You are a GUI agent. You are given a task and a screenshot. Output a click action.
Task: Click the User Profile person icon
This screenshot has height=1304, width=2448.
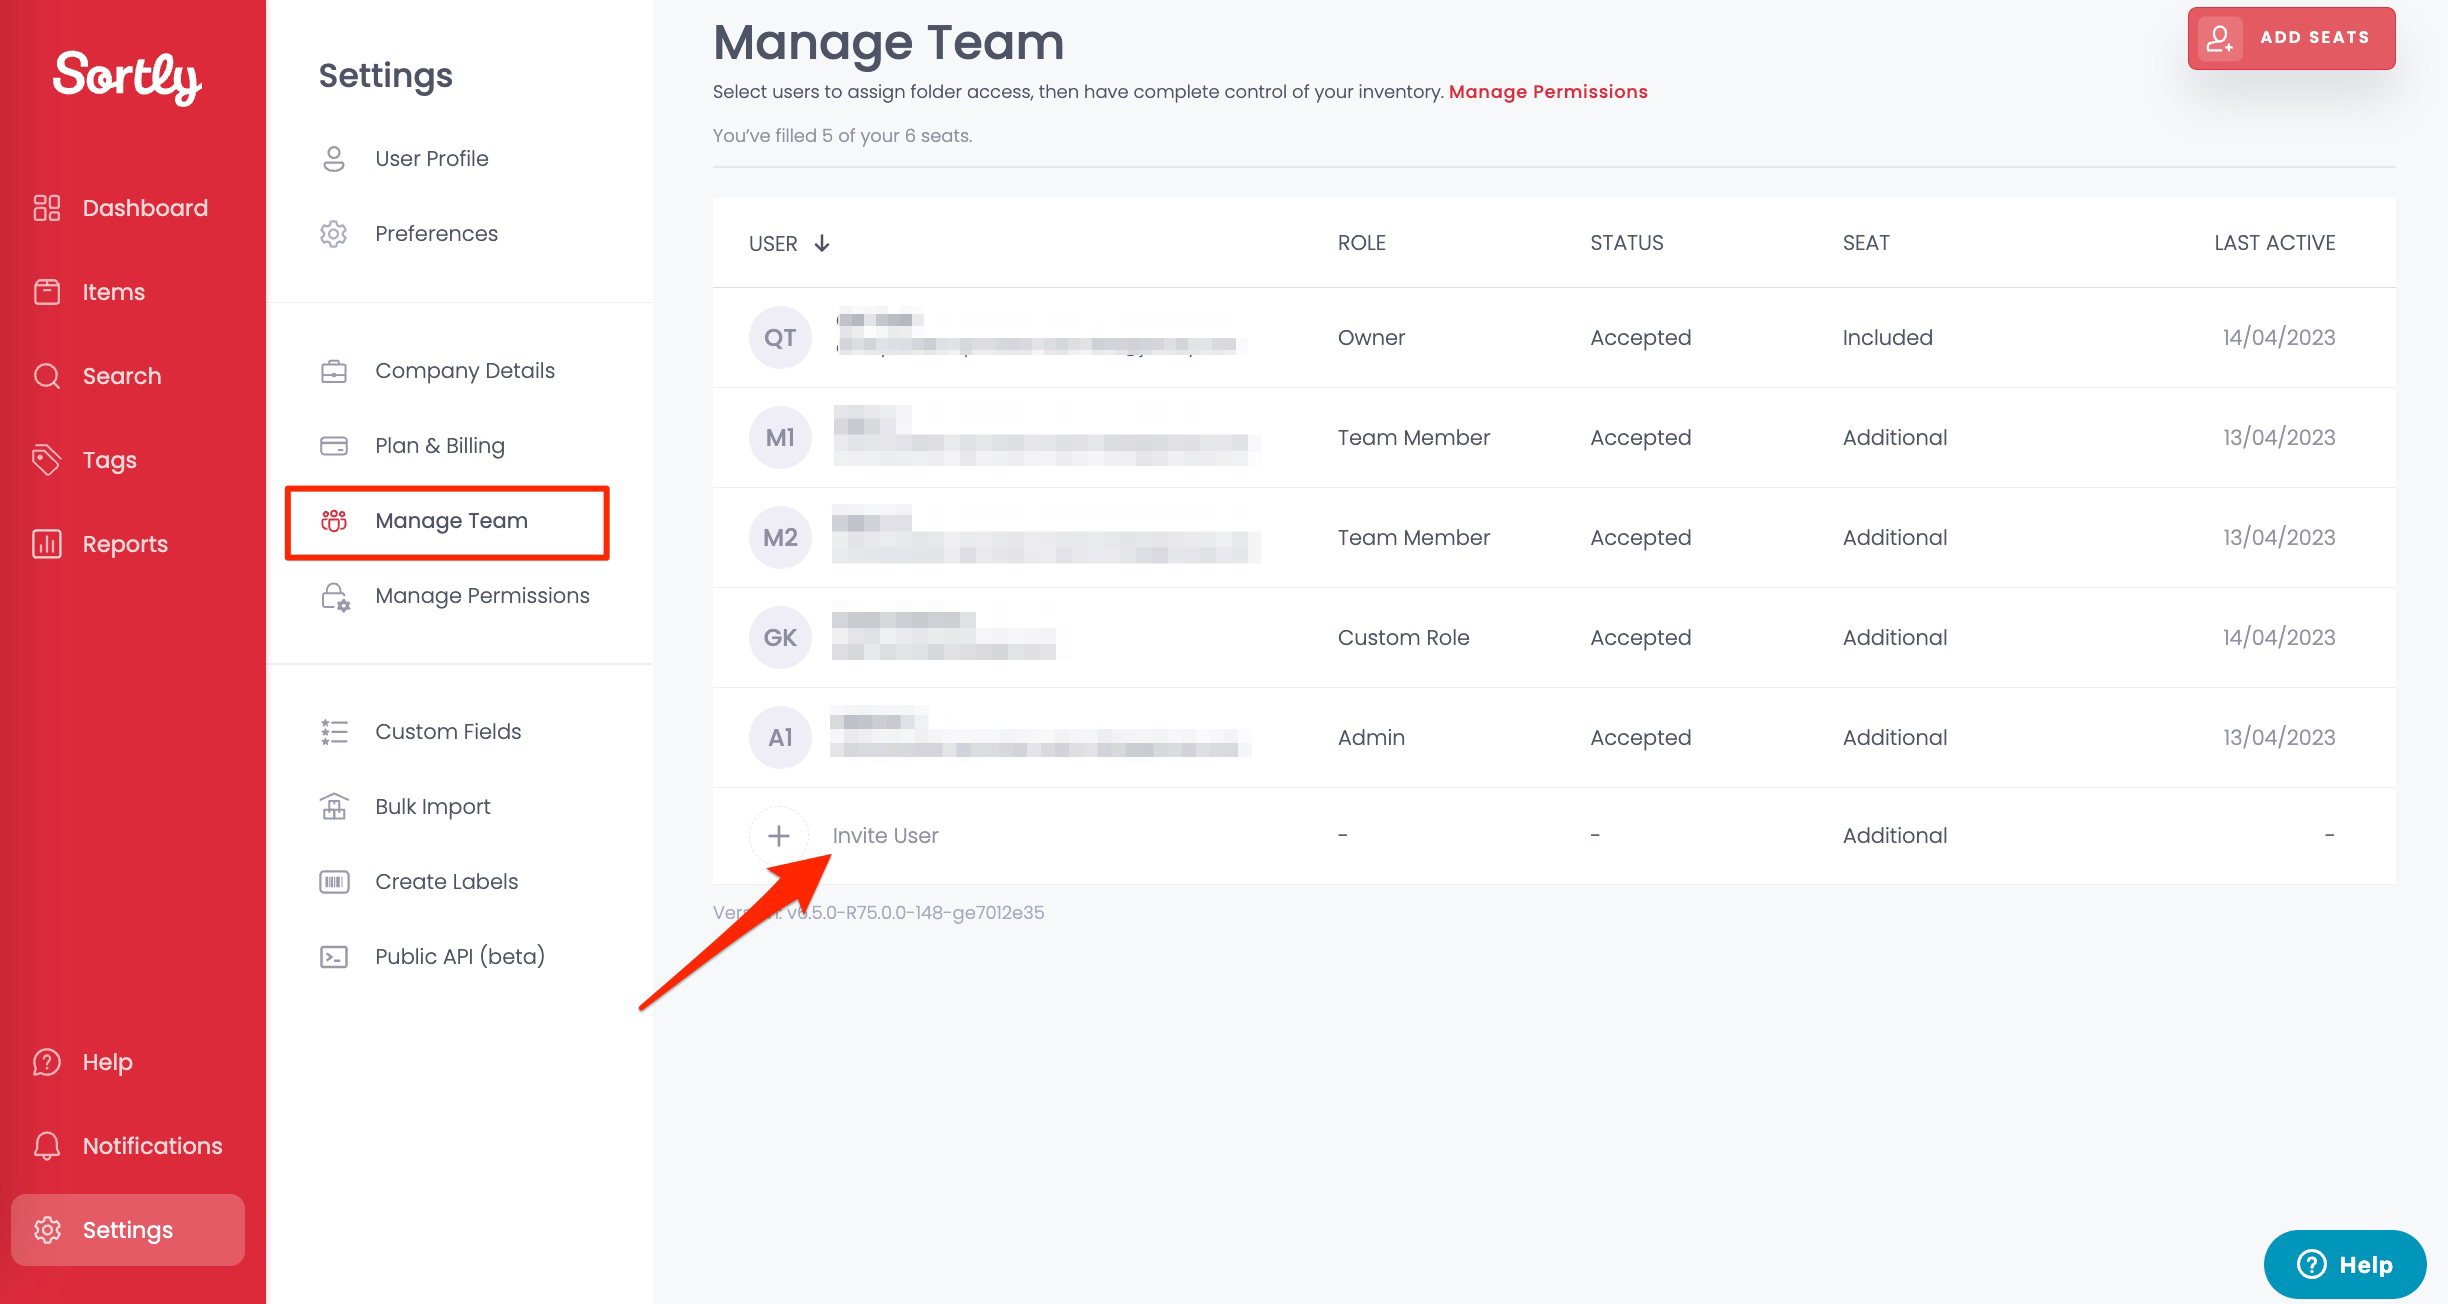point(334,159)
